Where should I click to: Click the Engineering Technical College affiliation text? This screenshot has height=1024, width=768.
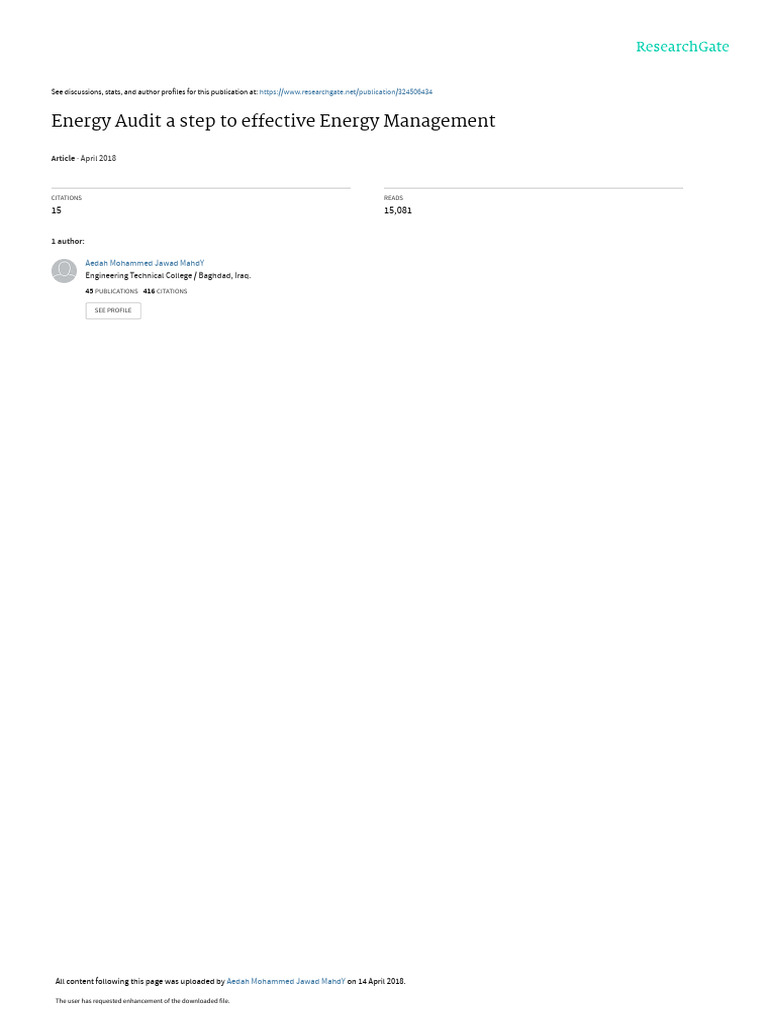[x=168, y=276]
